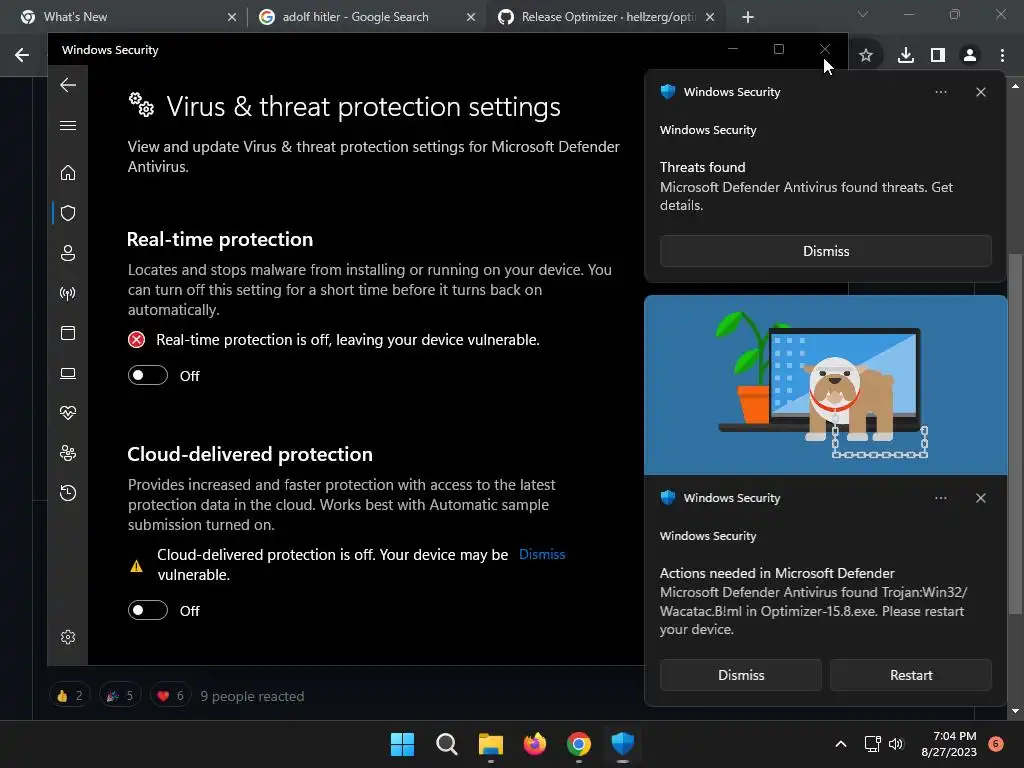The image size is (1024, 768).
Task: Click the browser page vertical scrollbar
Action: (1015, 434)
